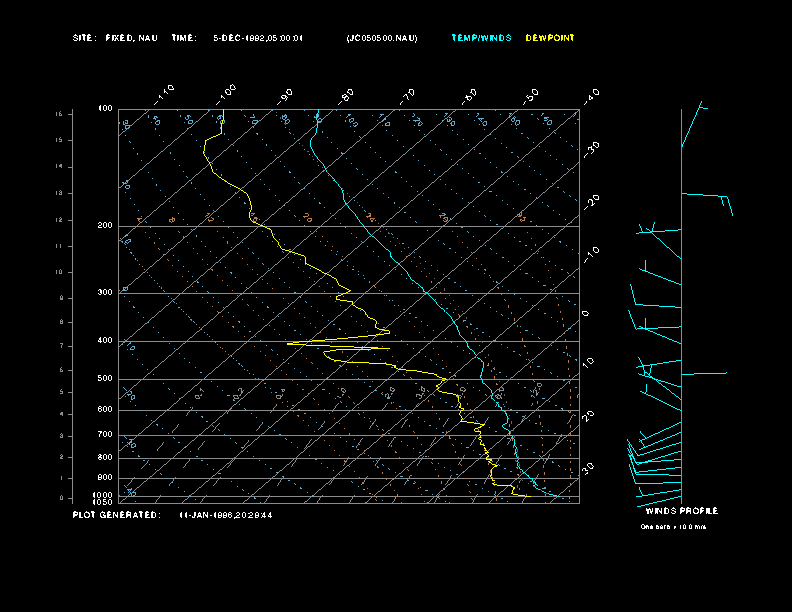This screenshot has height=612, width=792.
Task: Click the 500 pressure level label
Action: click(x=105, y=378)
